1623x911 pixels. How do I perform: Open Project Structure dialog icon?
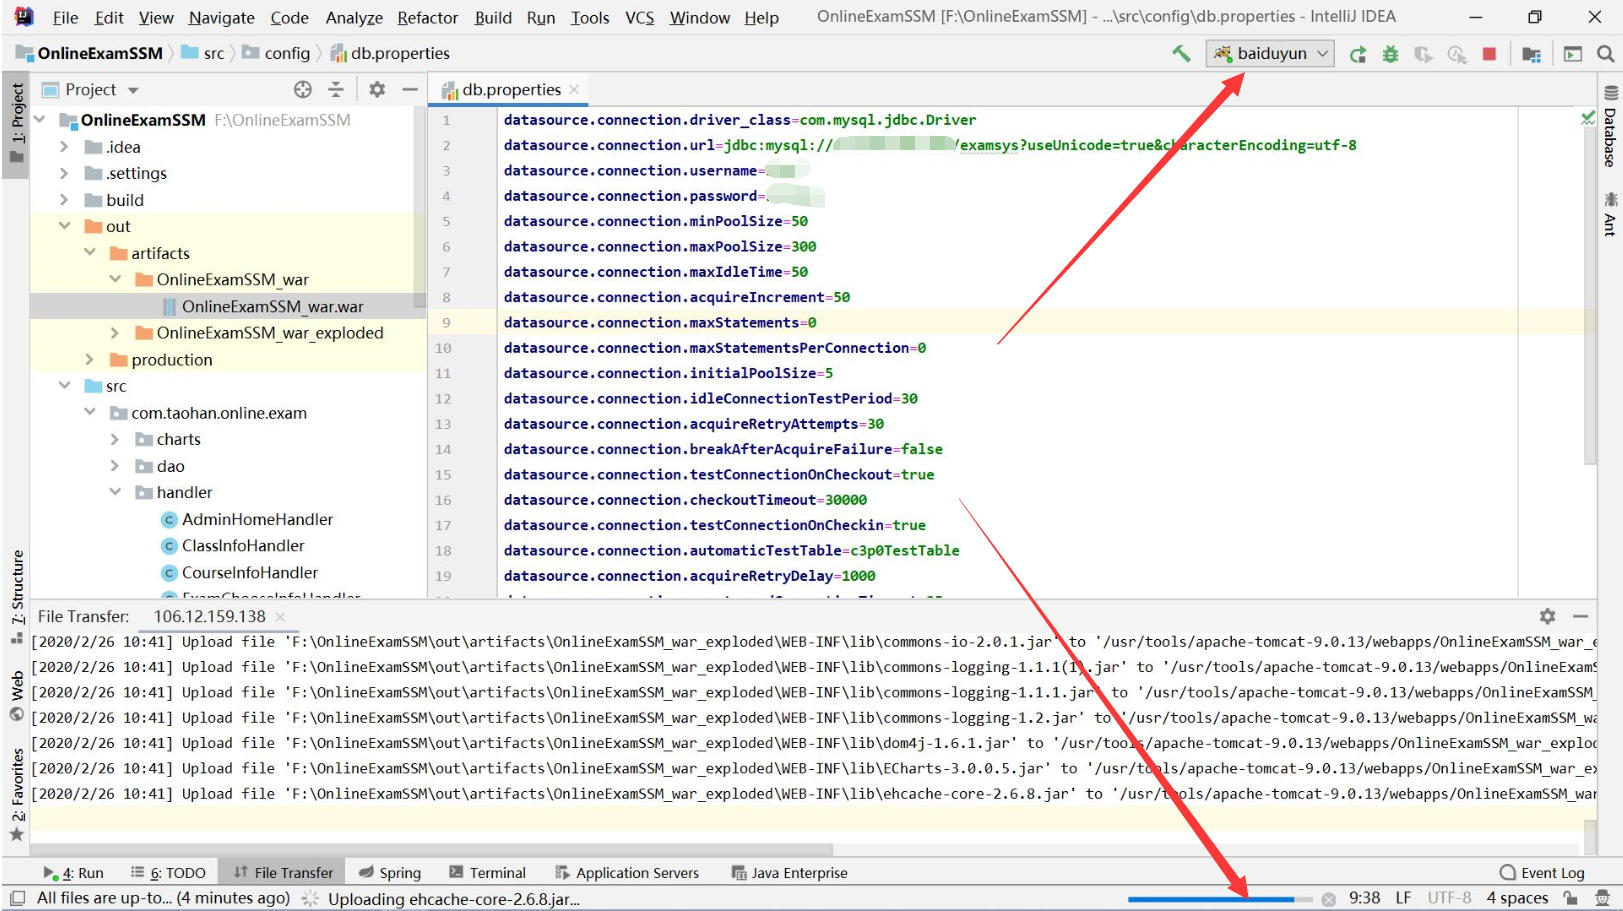[x=1531, y=54]
